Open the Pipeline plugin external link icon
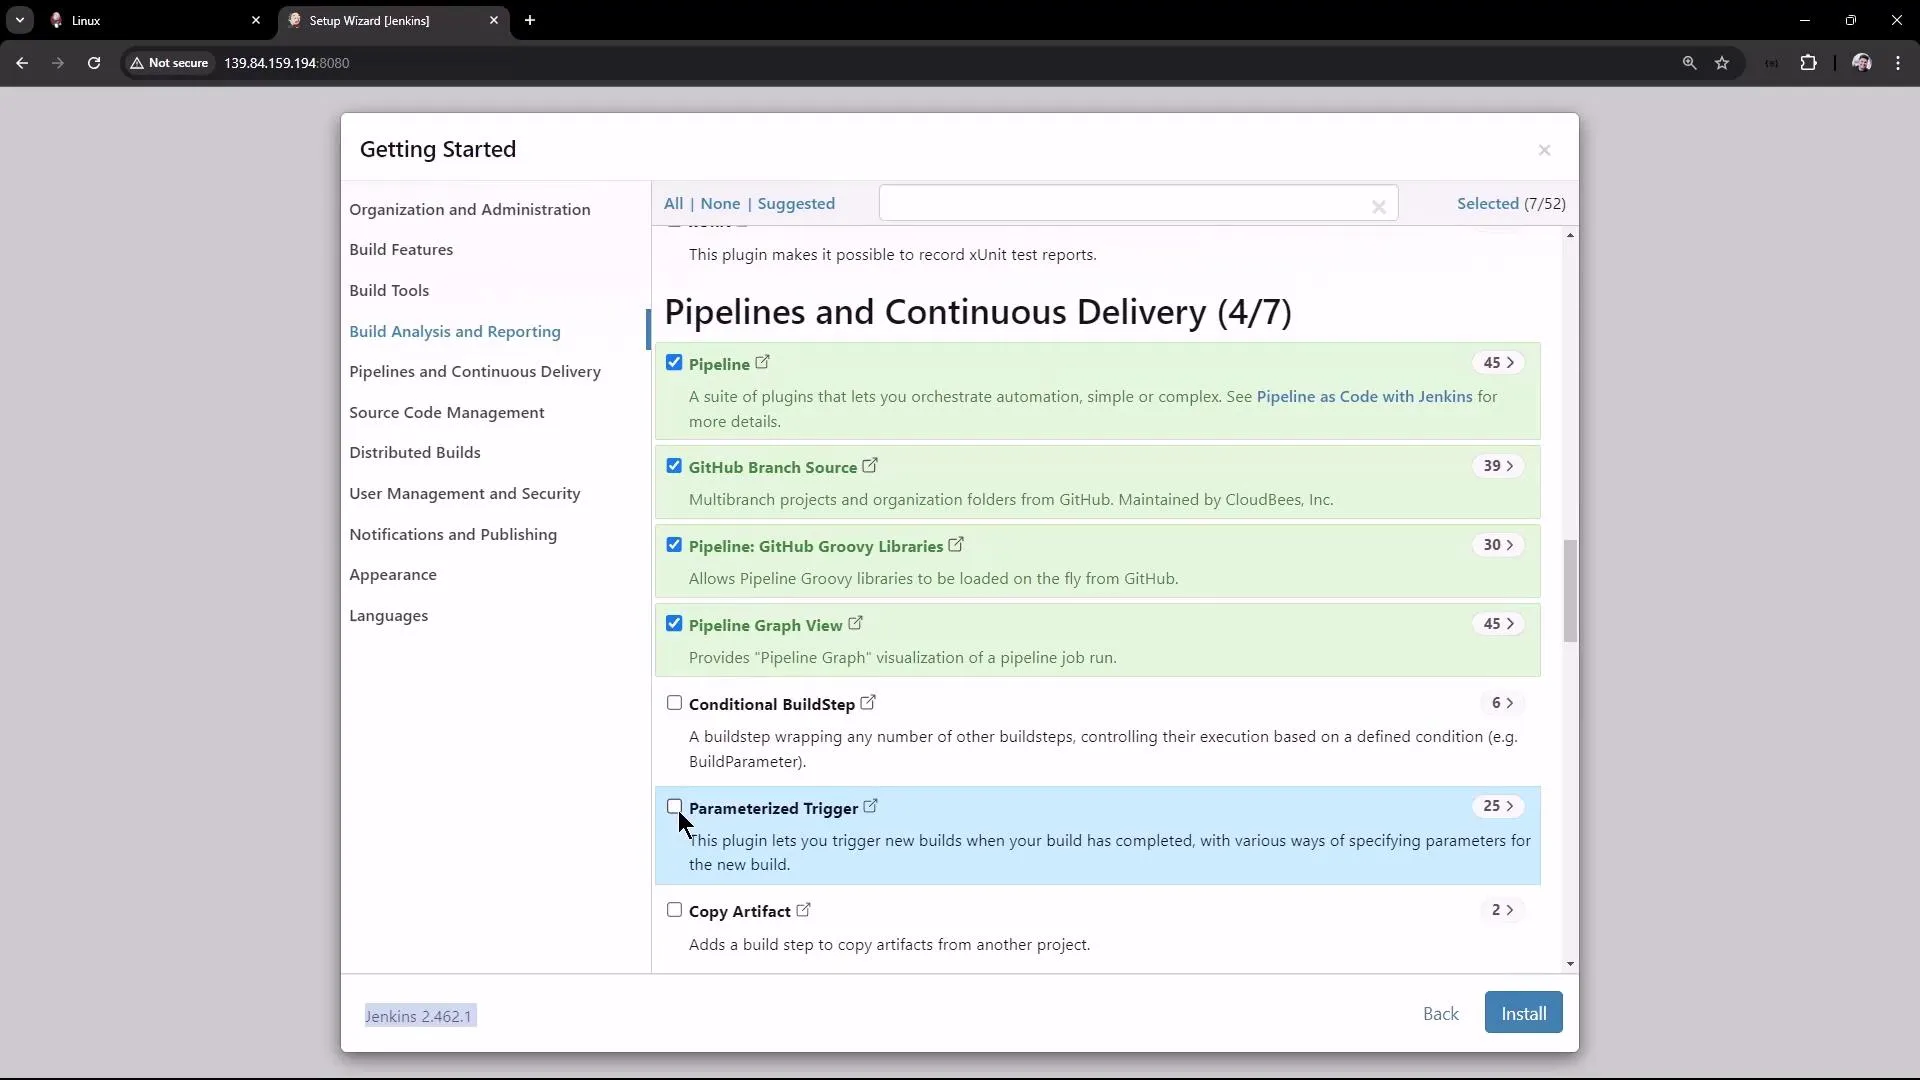The height and width of the screenshot is (1080, 1920). point(763,361)
